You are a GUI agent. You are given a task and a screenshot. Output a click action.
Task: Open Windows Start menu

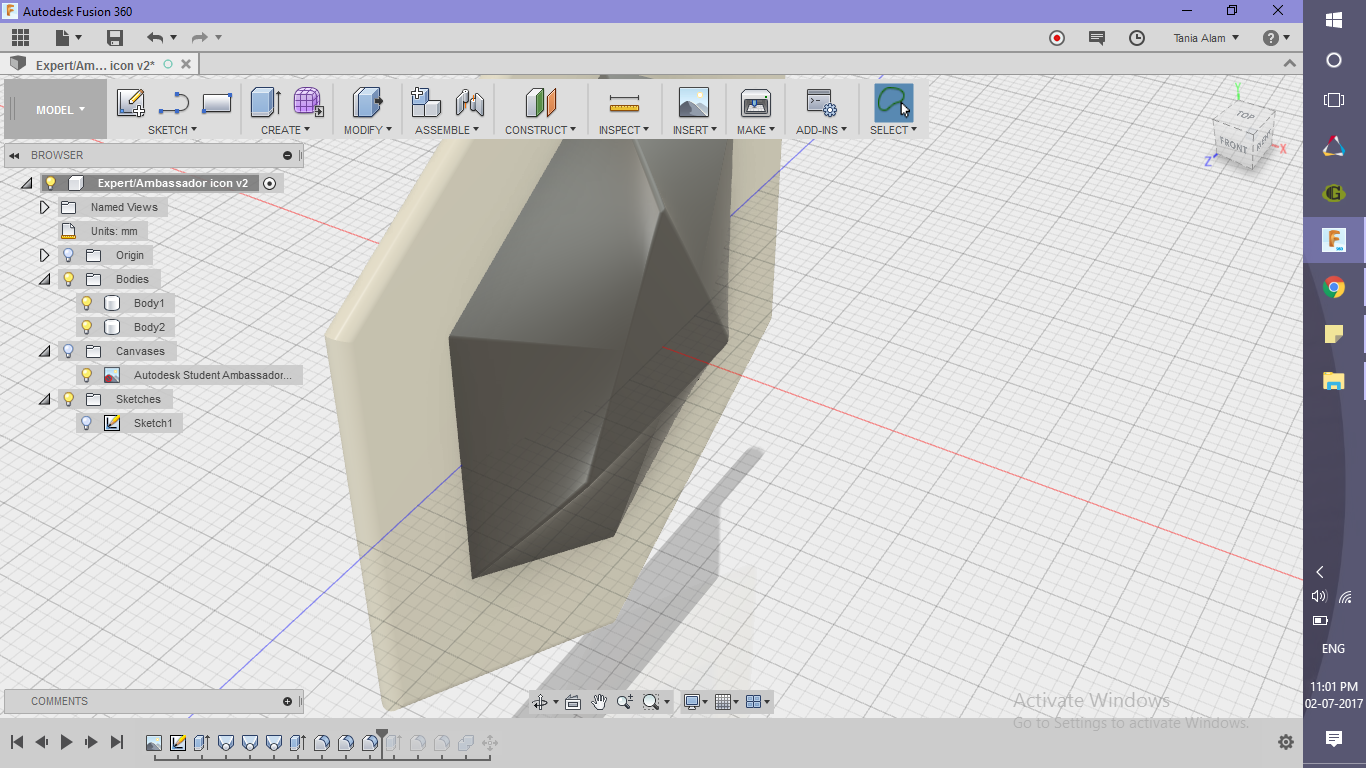pos(1333,20)
